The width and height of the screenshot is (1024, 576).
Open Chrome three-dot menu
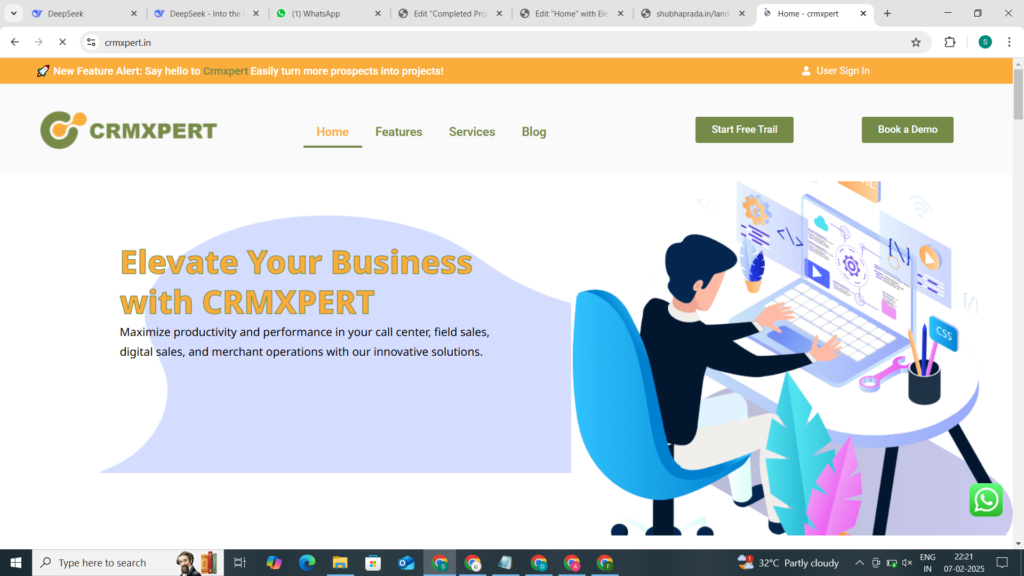click(x=1009, y=42)
